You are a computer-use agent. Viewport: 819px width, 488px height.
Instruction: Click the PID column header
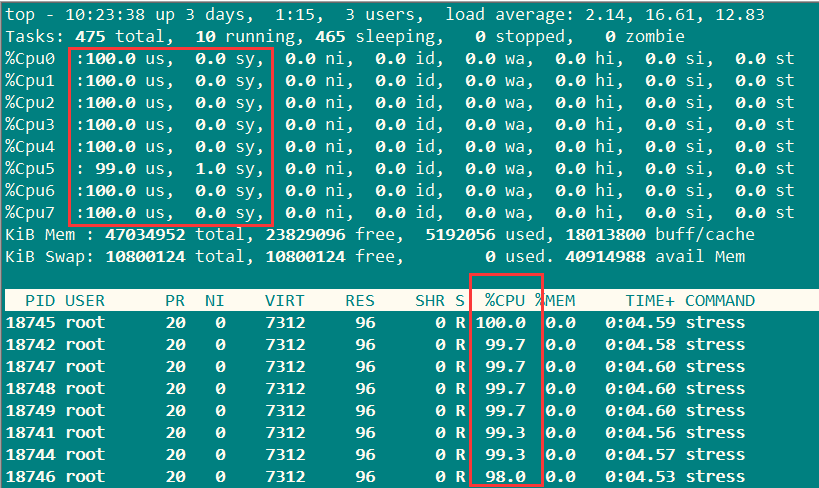coord(40,300)
